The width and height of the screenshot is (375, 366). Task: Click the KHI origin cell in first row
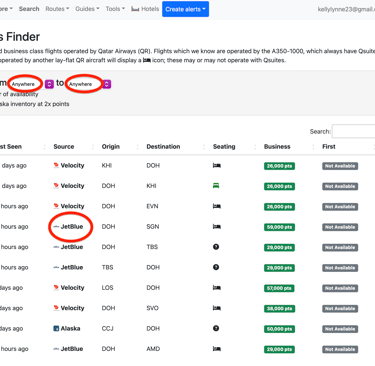[107, 165]
